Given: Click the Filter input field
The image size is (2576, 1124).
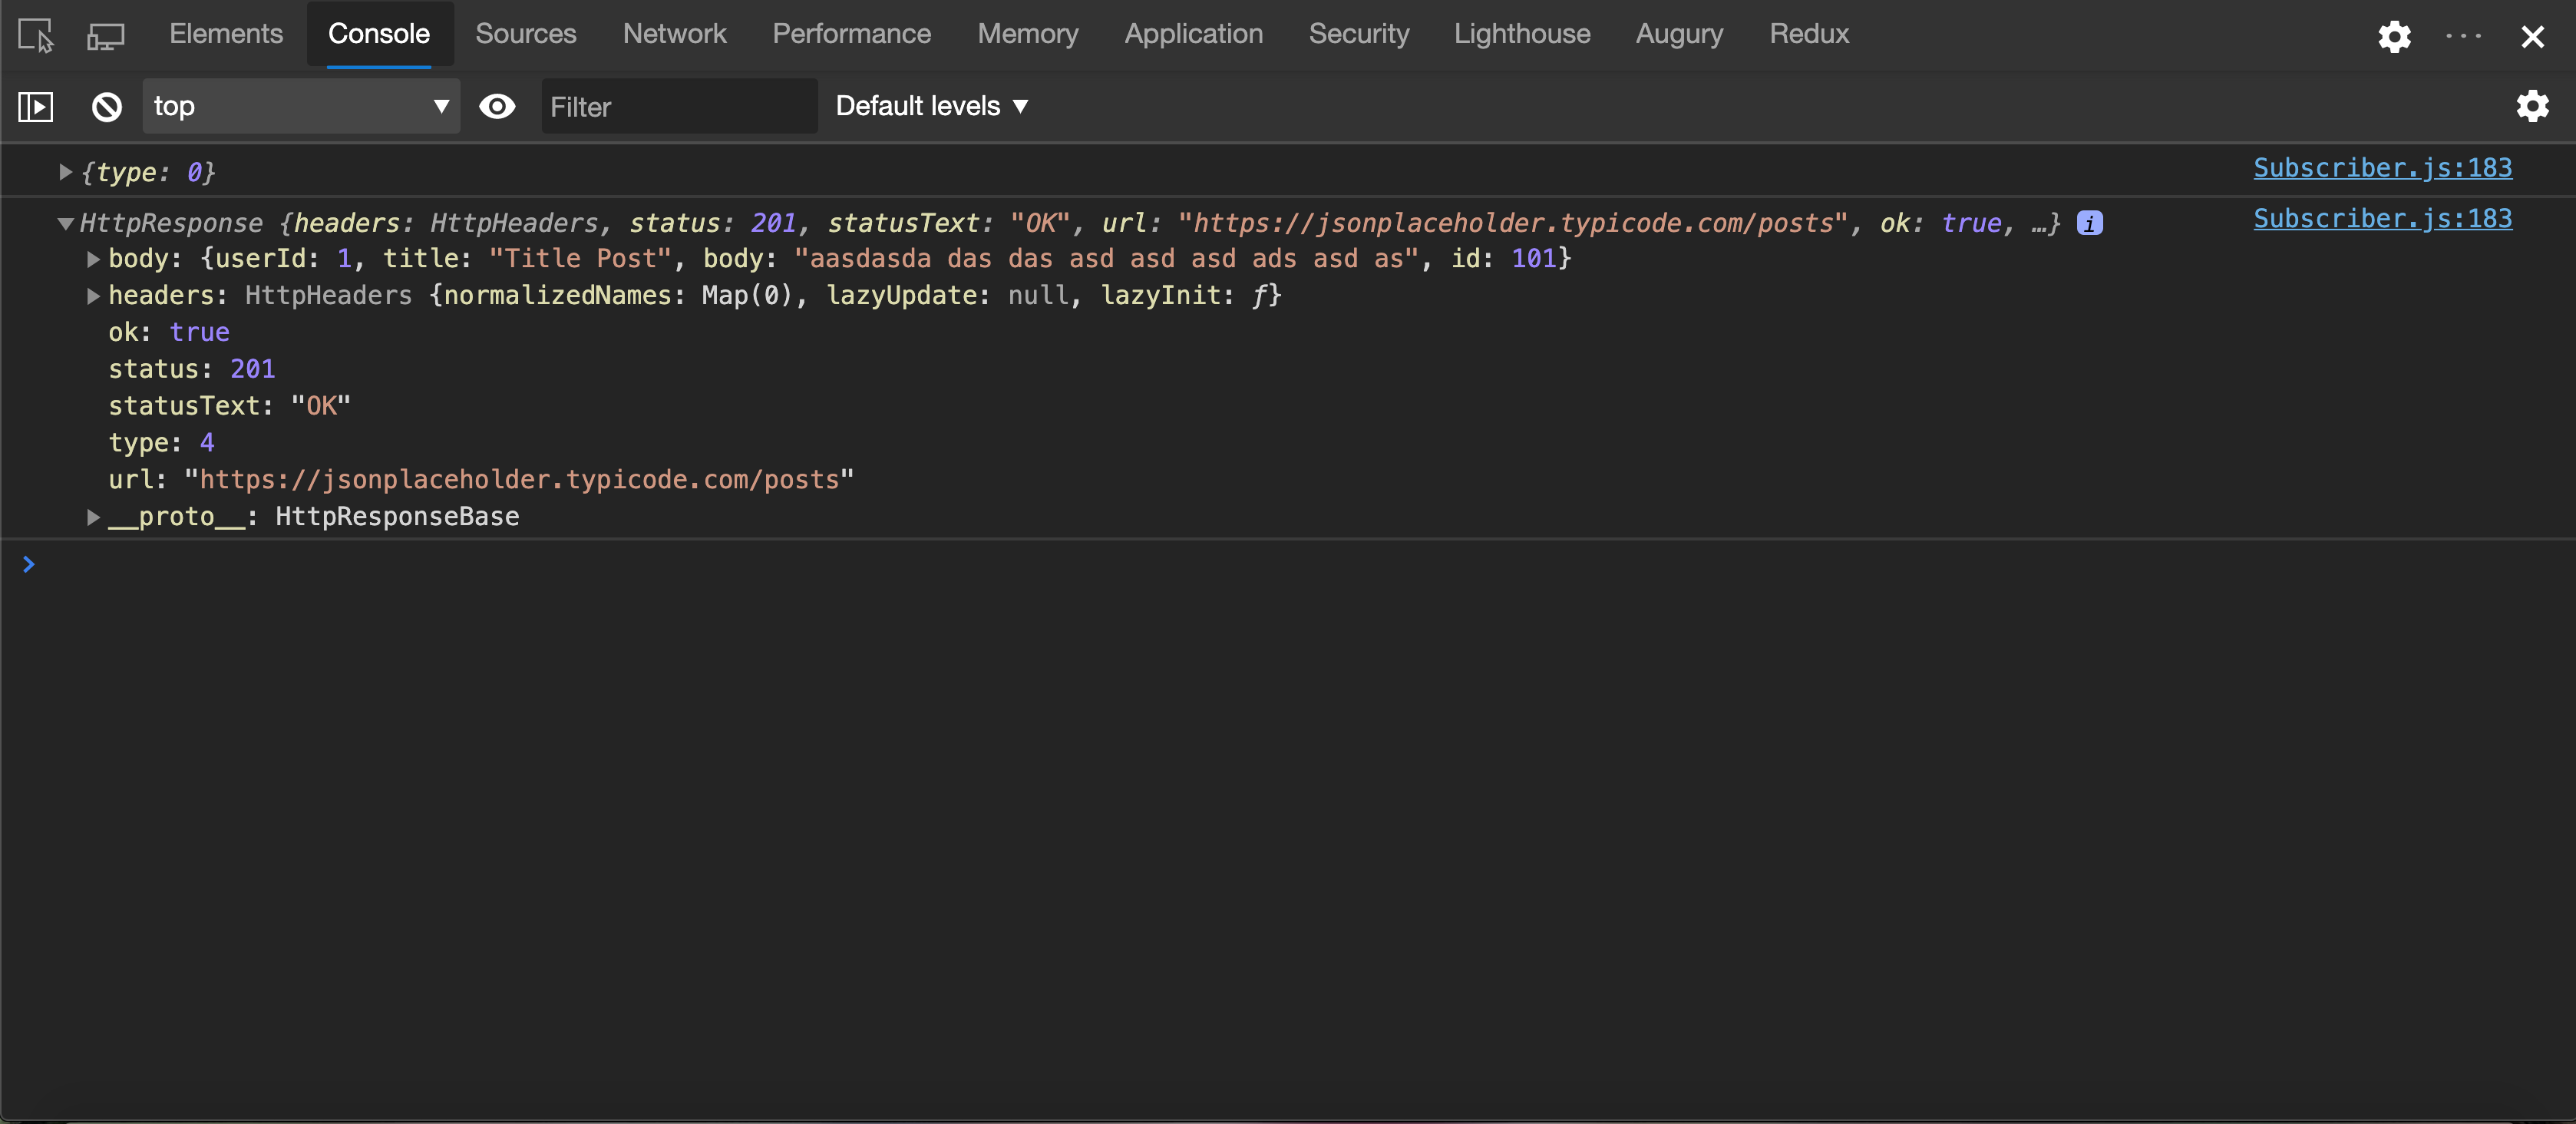Looking at the screenshot, I should tap(679, 107).
